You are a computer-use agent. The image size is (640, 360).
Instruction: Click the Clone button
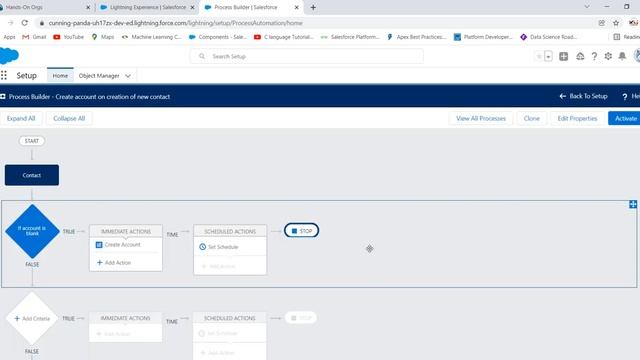tap(531, 118)
